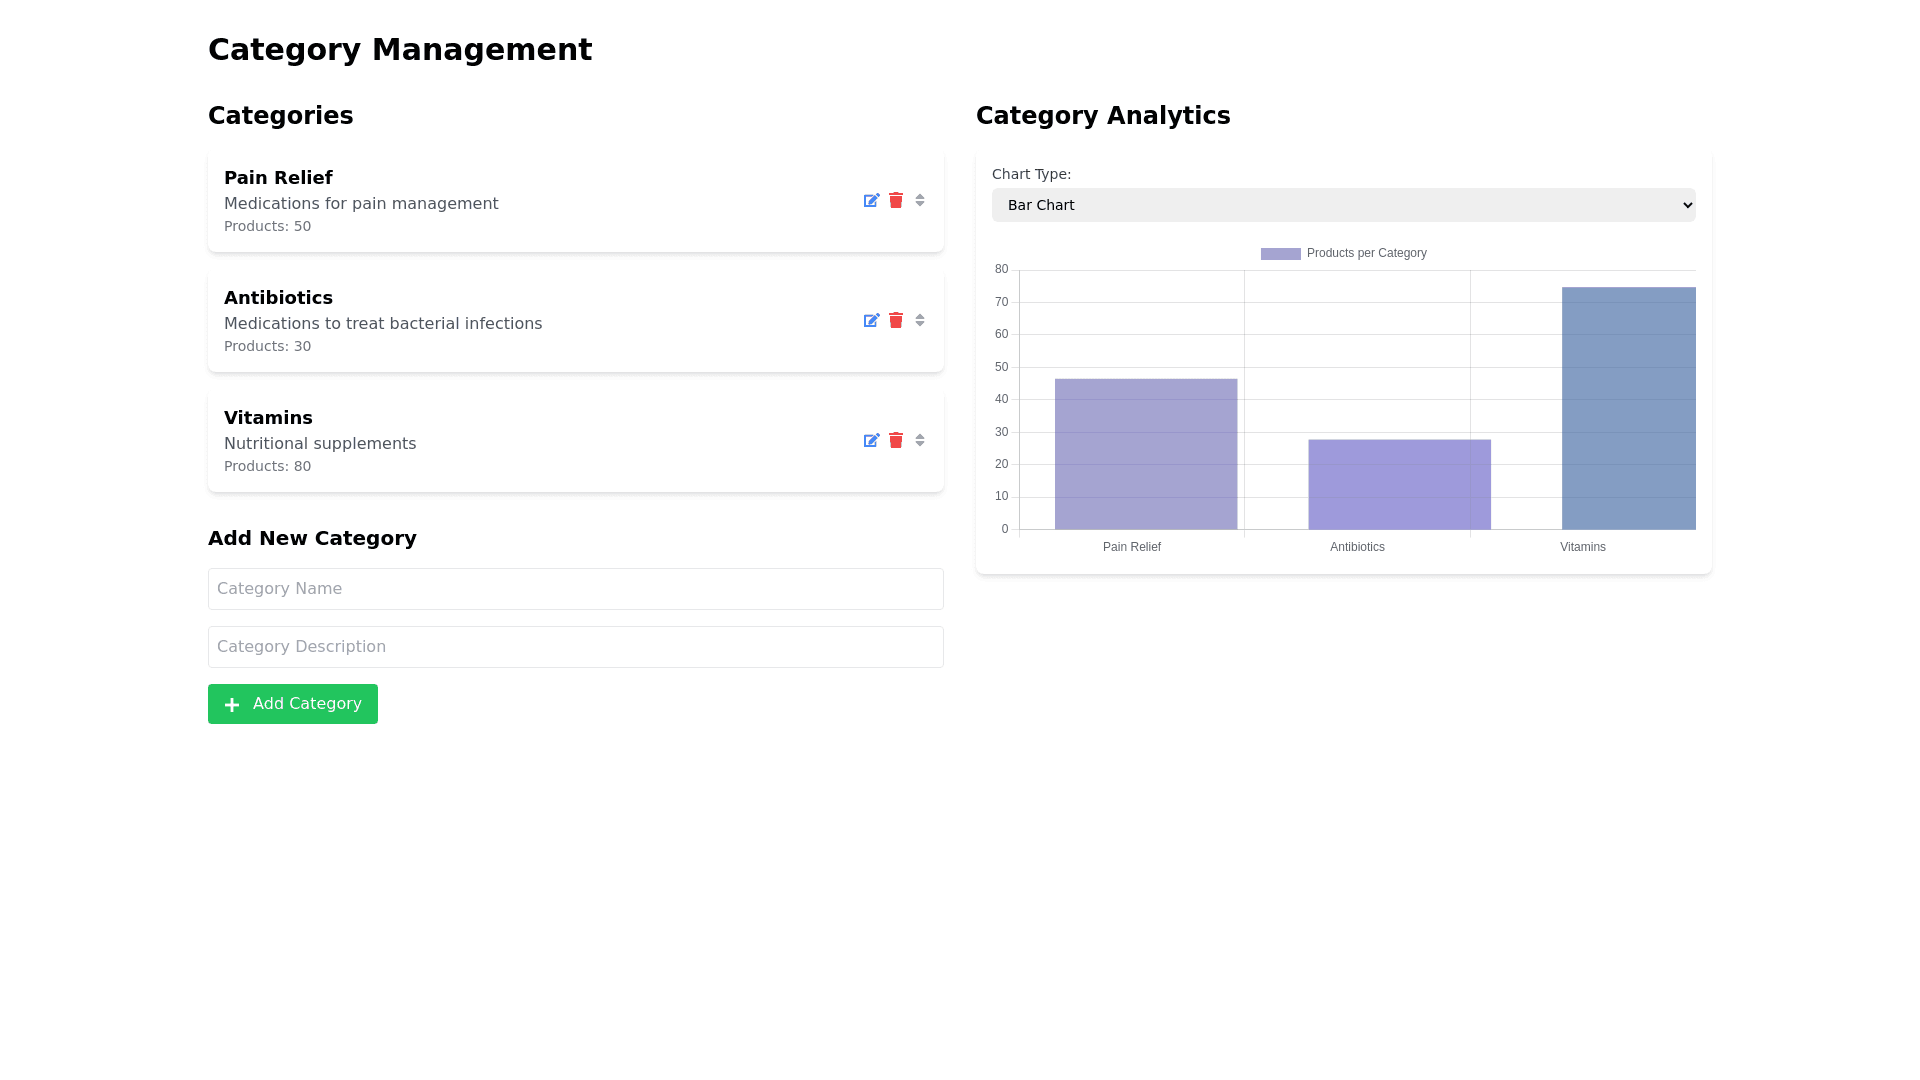This screenshot has width=1920, height=1080.
Task: Click the legend color swatch in the chart
Action: tap(1280, 254)
